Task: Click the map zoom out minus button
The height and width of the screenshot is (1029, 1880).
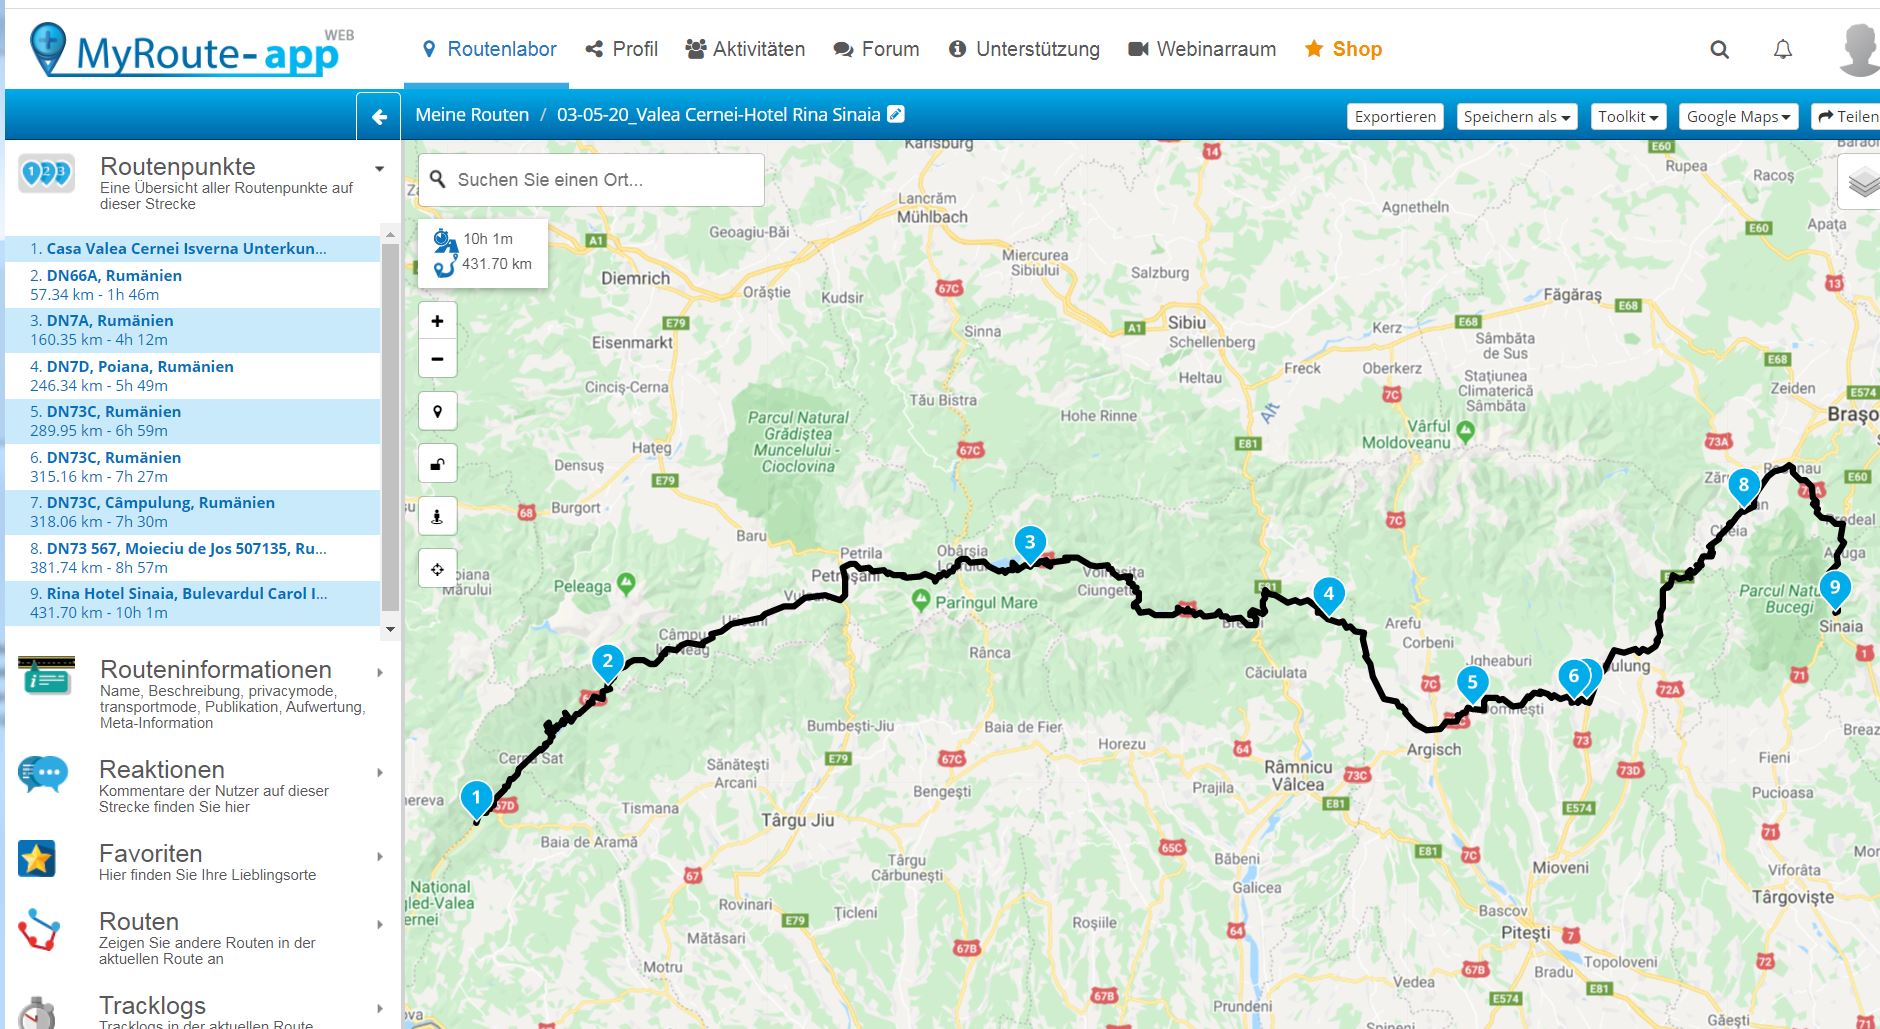Action: tap(437, 359)
